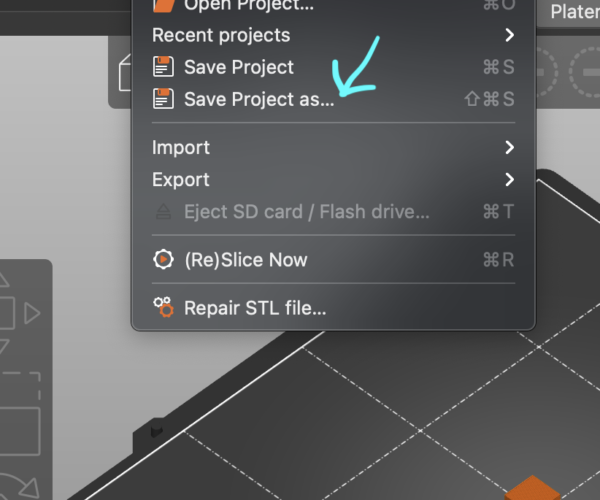Viewport: 600px width, 500px height.
Task: Click the greyed eject icon beside SD card
Action: click(x=163, y=212)
